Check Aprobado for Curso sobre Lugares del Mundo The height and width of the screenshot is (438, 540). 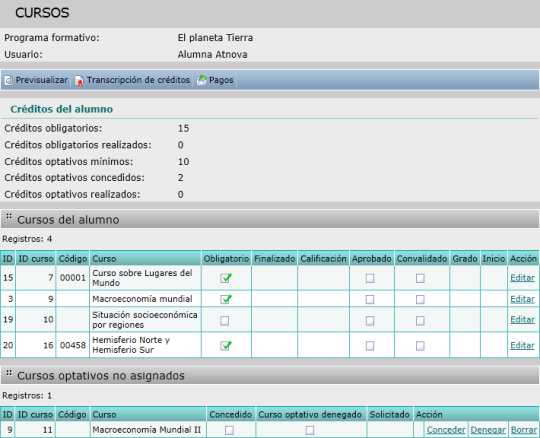(x=370, y=278)
